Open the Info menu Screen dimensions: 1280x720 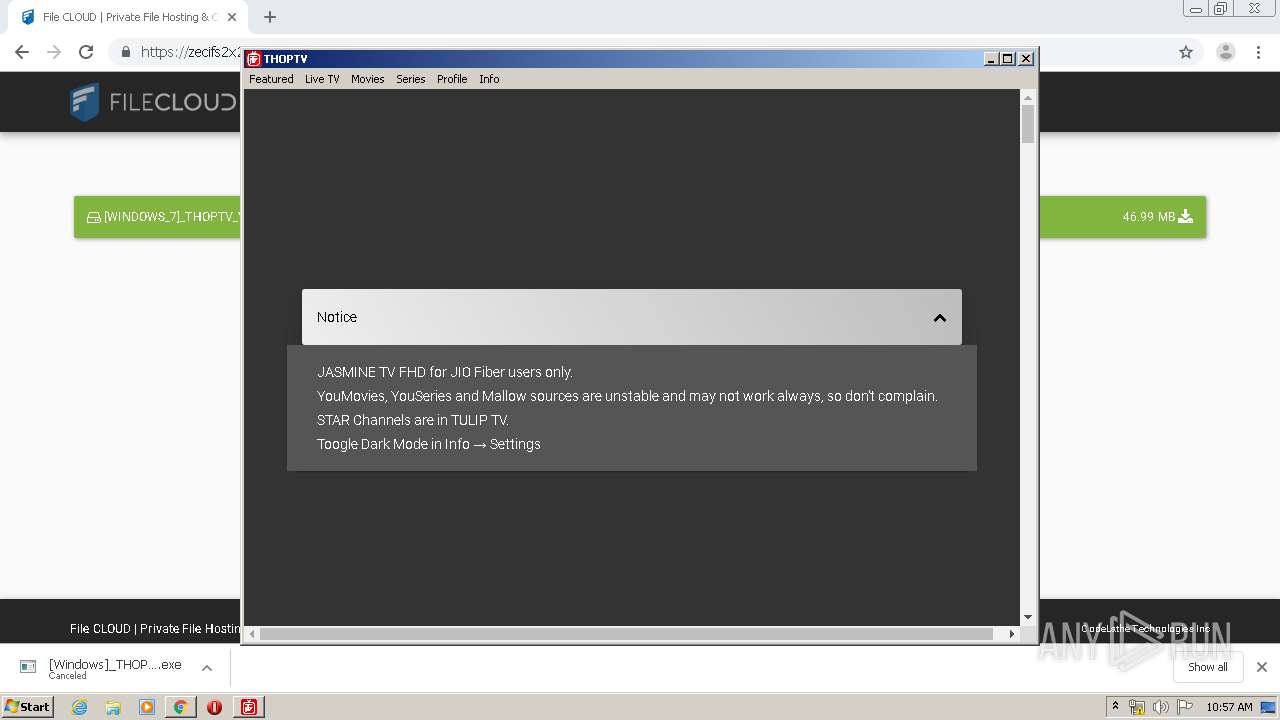489,79
